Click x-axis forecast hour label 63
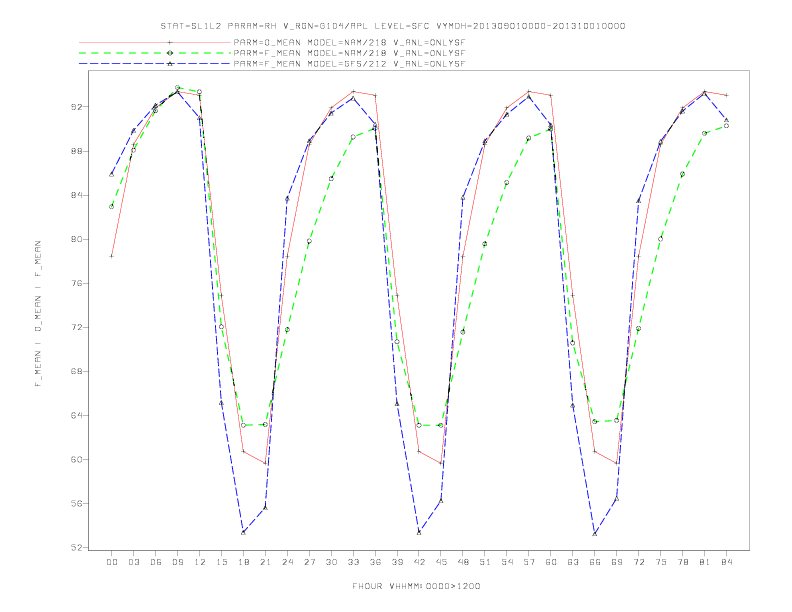792x612 pixels. tap(573, 562)
